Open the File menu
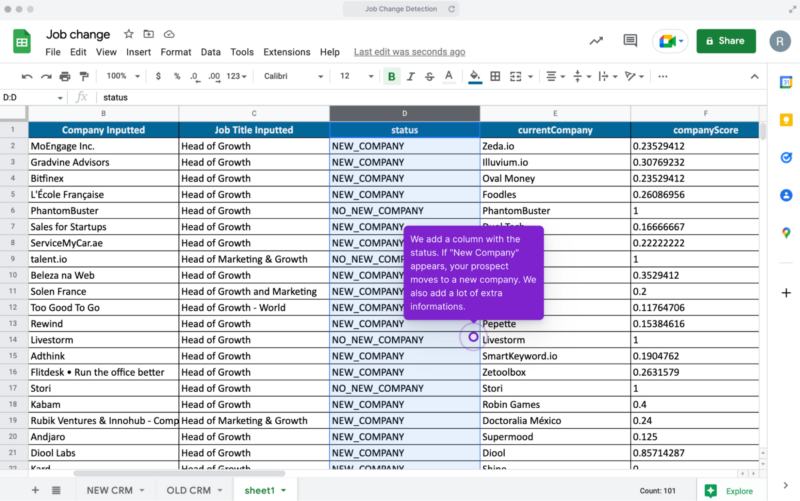 click(x=53, y=52)
